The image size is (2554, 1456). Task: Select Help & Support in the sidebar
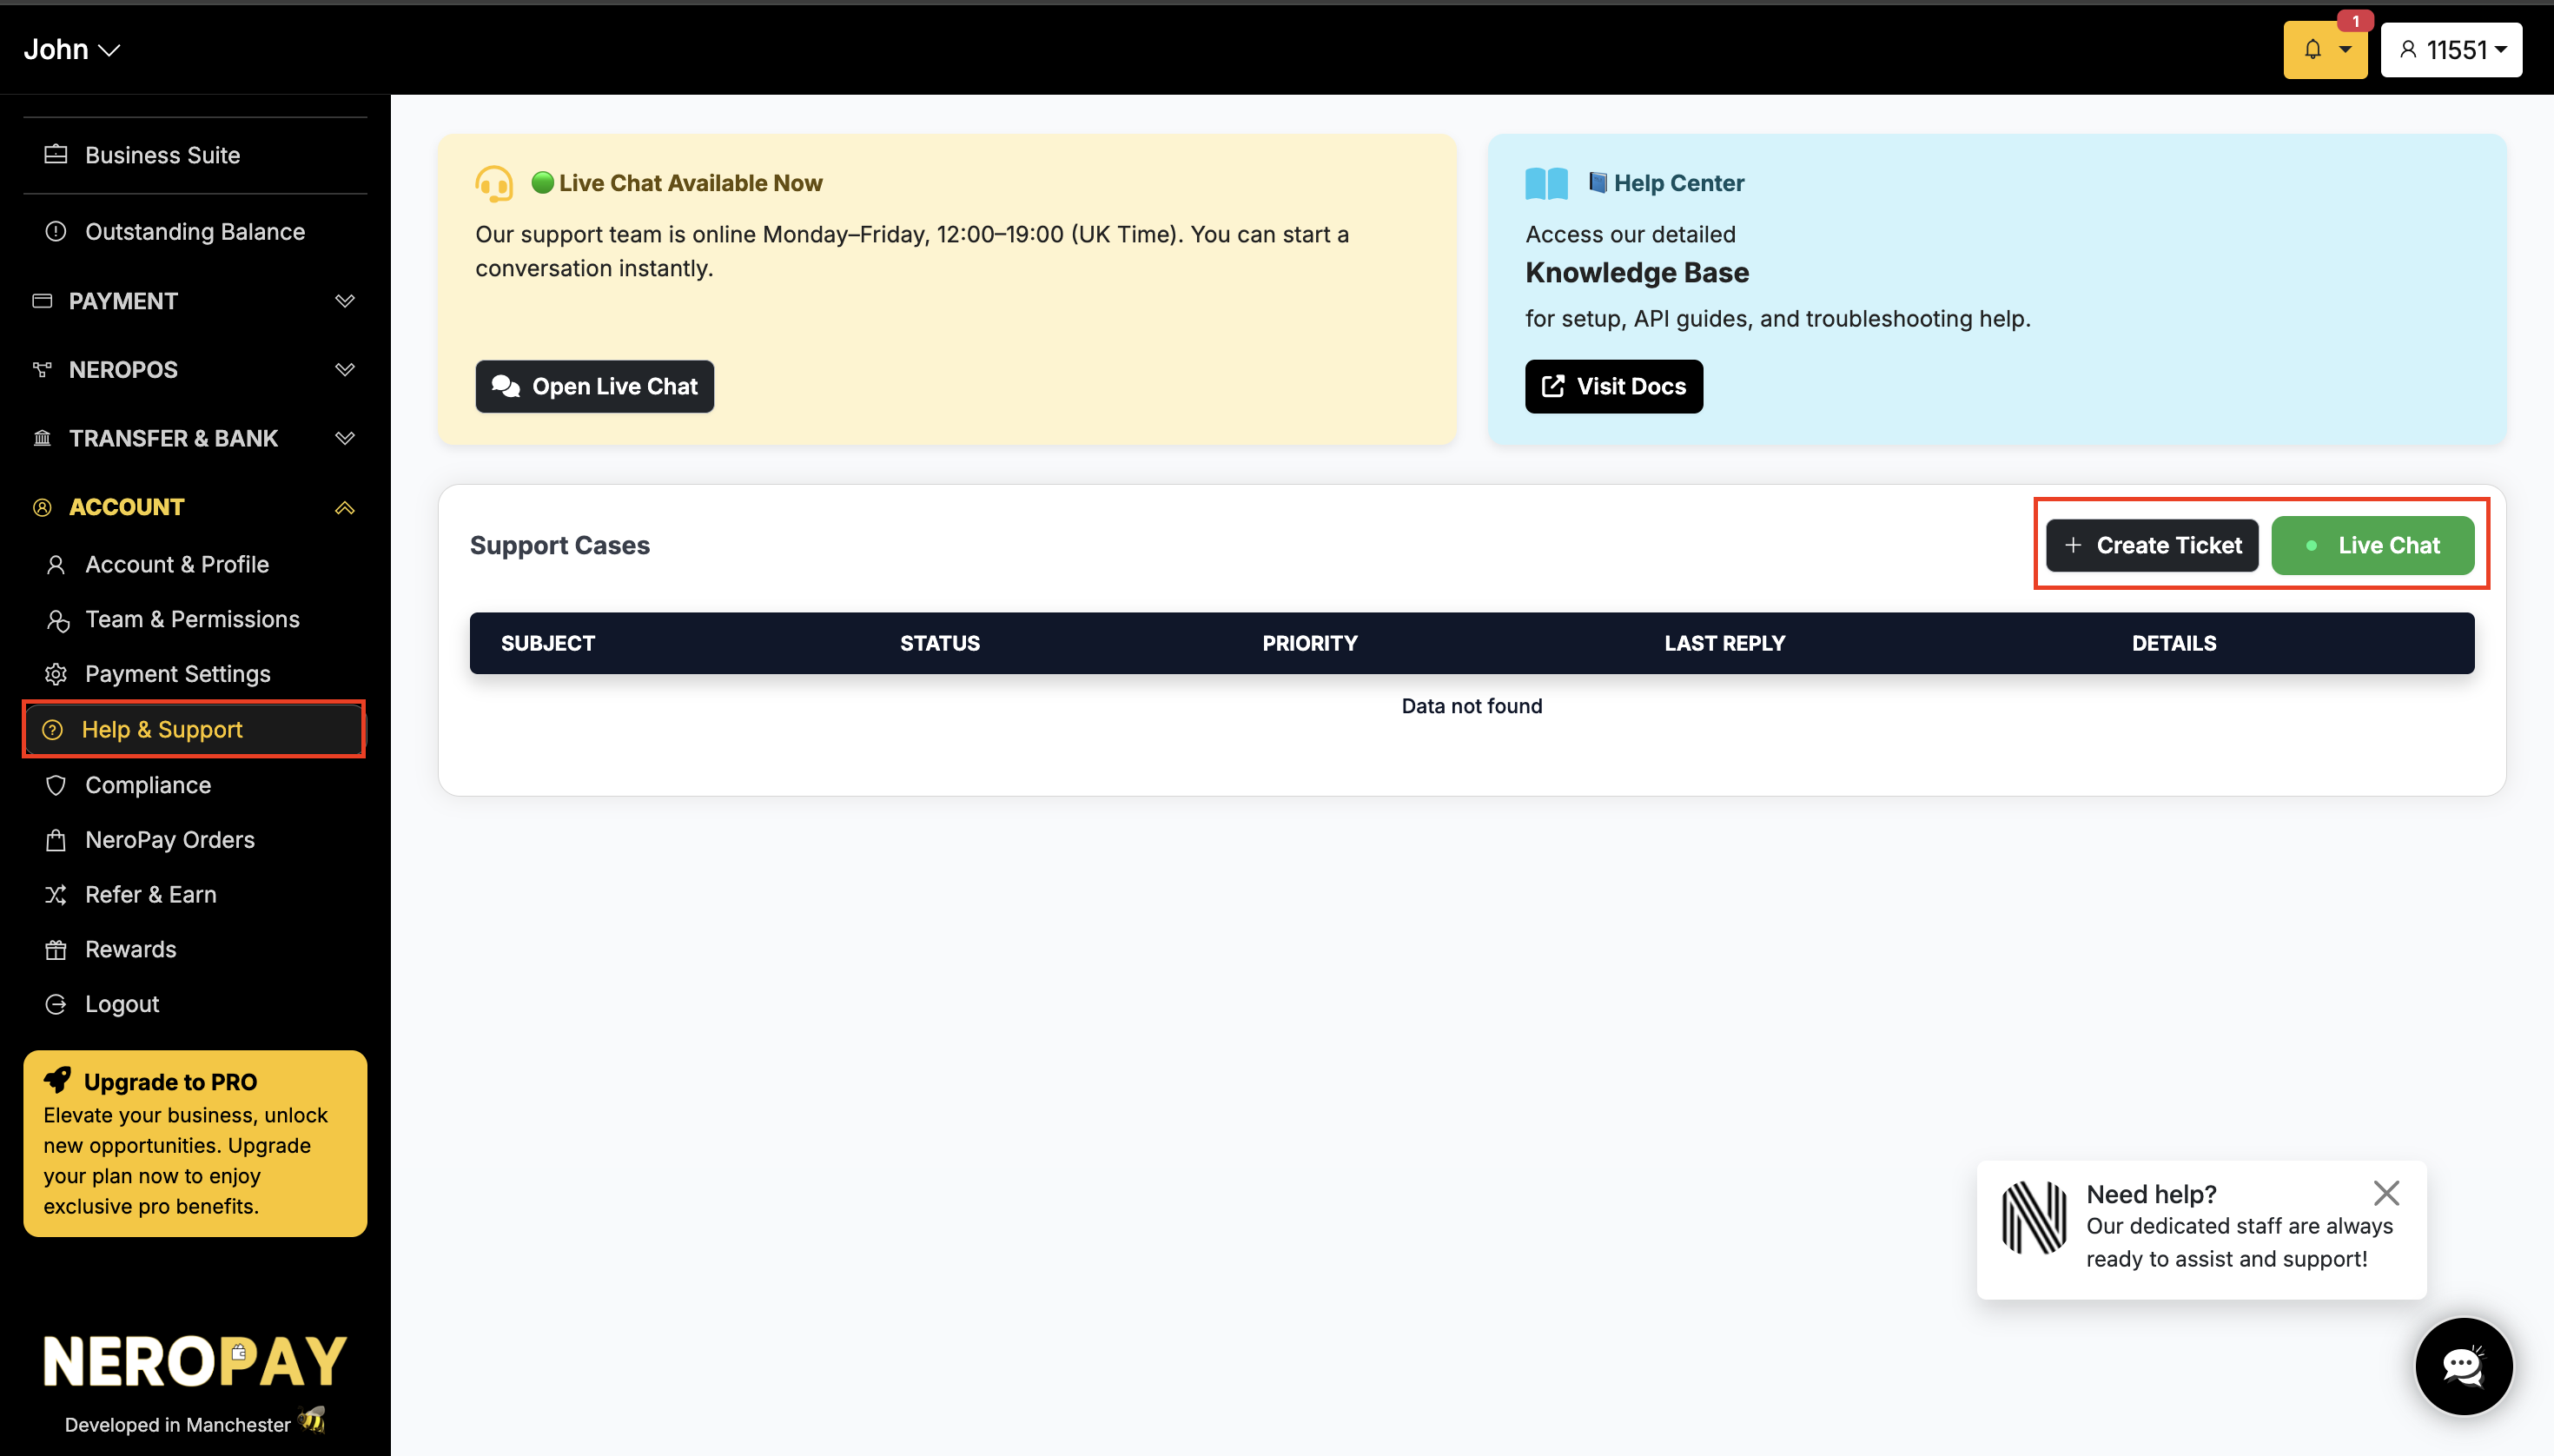click(x=163, y=729)
